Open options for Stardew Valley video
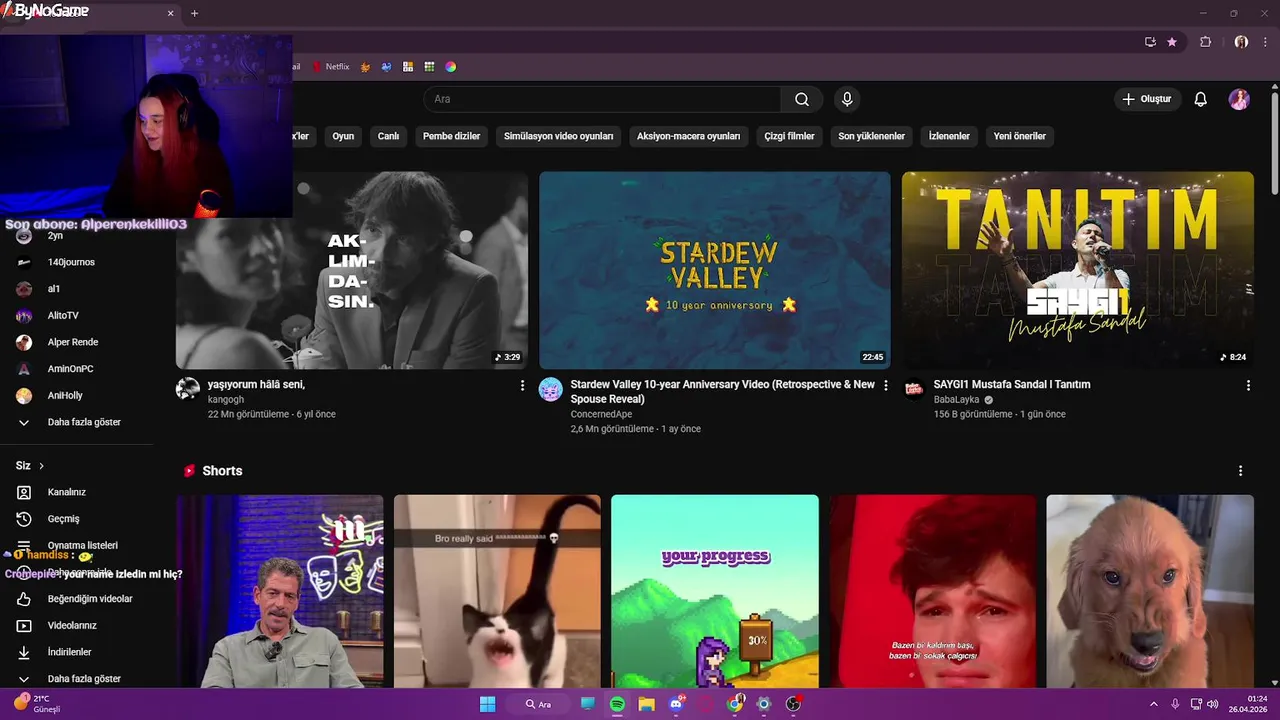This screenshot has width=1280, height=720. [885, 385]
